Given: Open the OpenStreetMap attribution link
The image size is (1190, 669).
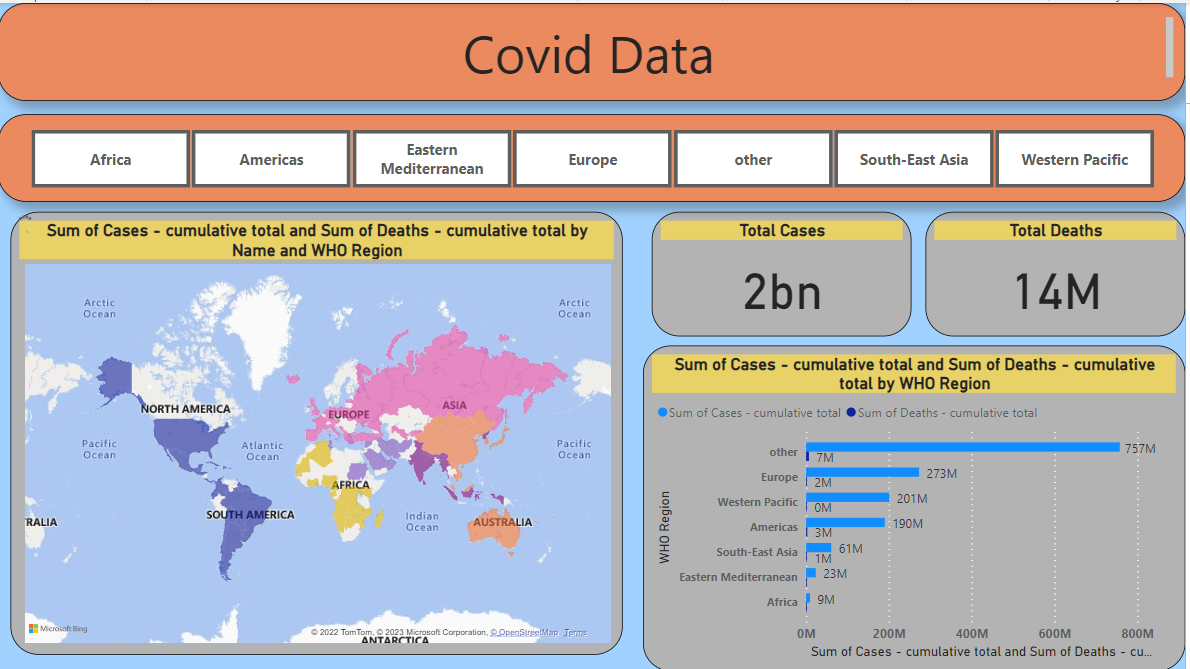Looking at the screenshot, I should (x=524, y=633).
